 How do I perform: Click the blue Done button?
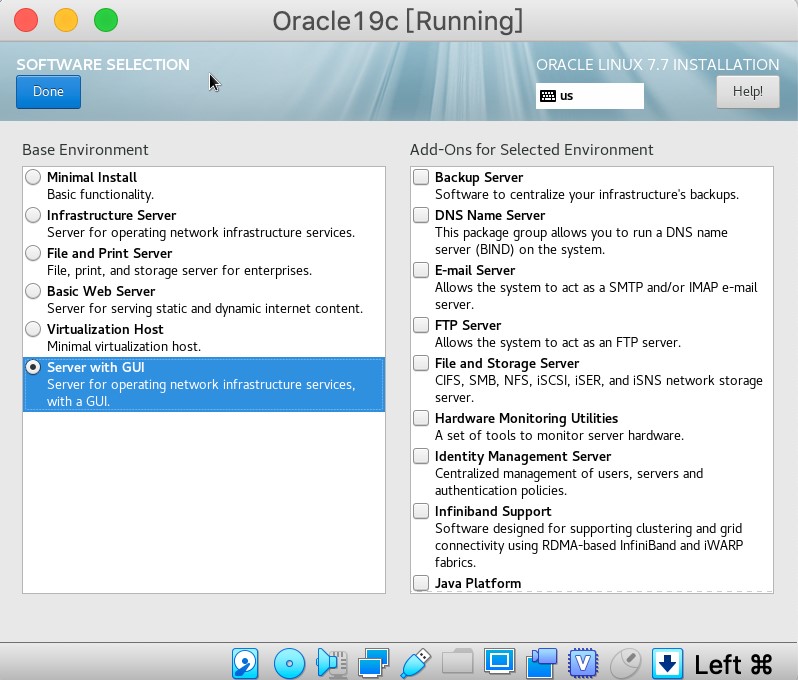click(48, 92)
